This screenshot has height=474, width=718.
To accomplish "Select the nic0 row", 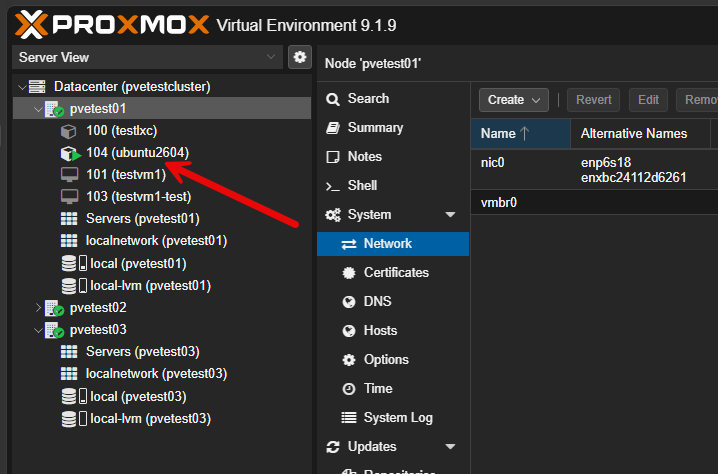I will click(594, 169).
